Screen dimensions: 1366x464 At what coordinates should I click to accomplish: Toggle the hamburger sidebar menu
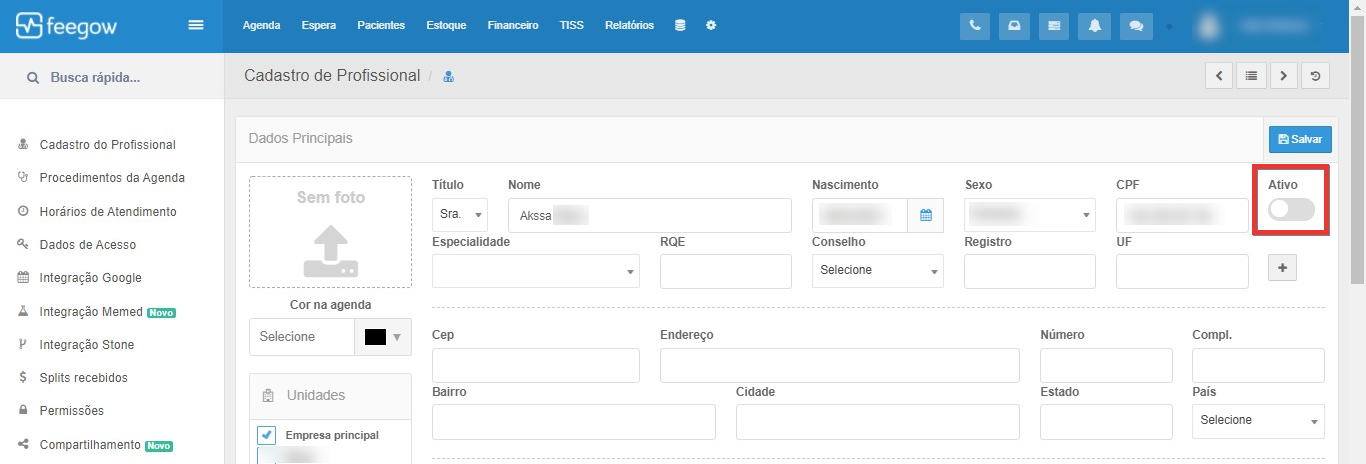pyautogui.click(x=196, y=25)
